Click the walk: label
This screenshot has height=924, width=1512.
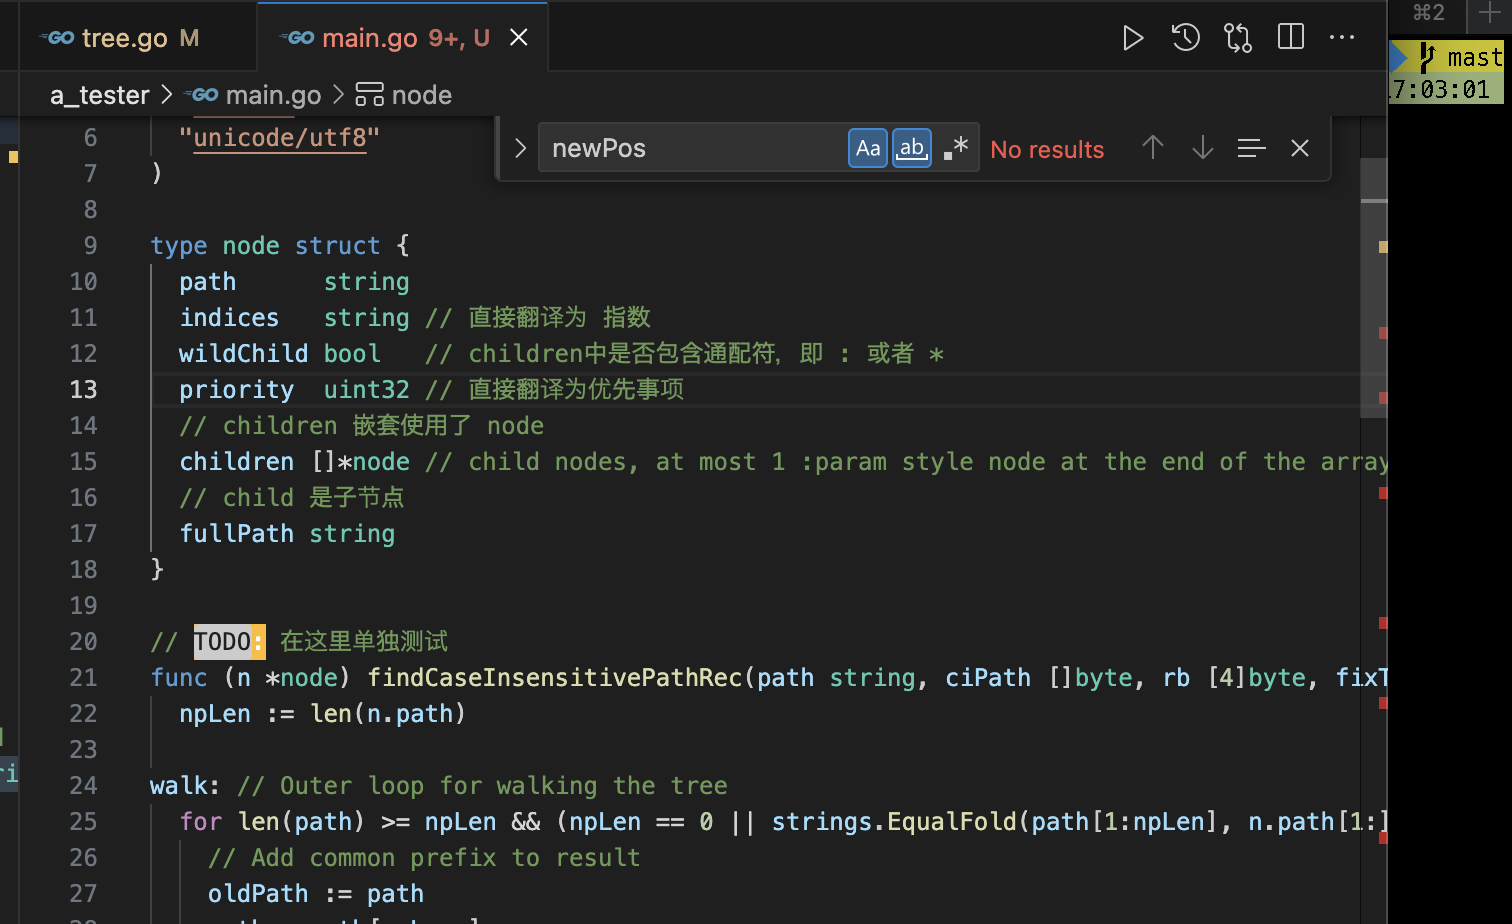point(185,786)
